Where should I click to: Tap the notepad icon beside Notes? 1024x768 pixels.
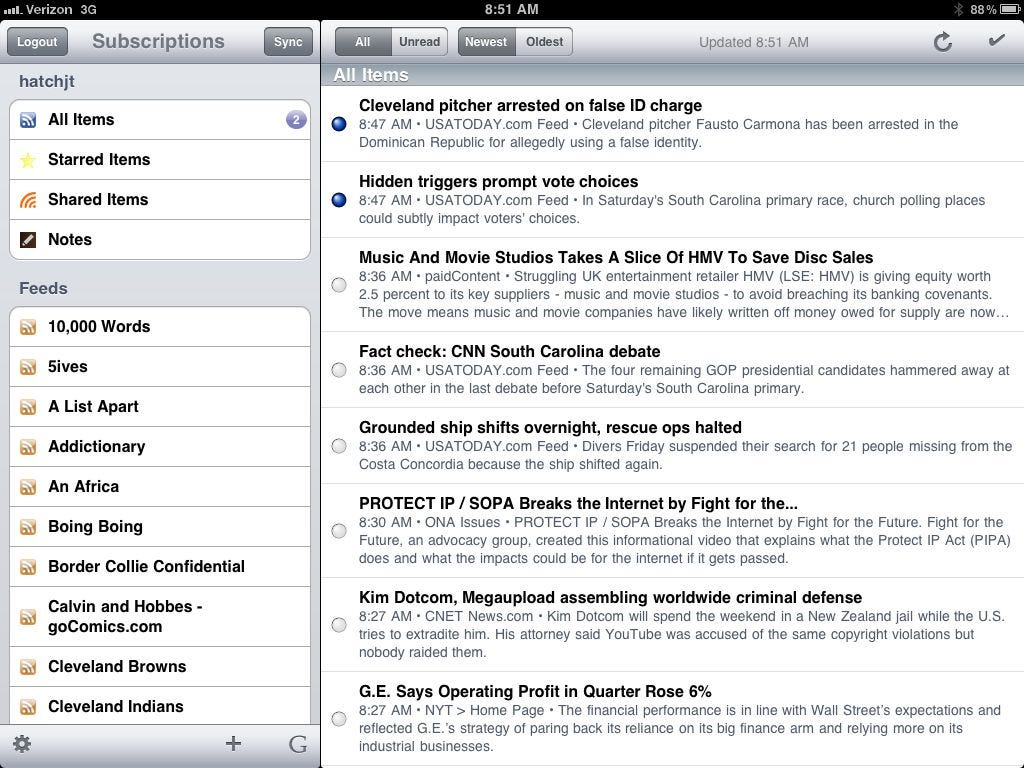click(x=28, y=240)
